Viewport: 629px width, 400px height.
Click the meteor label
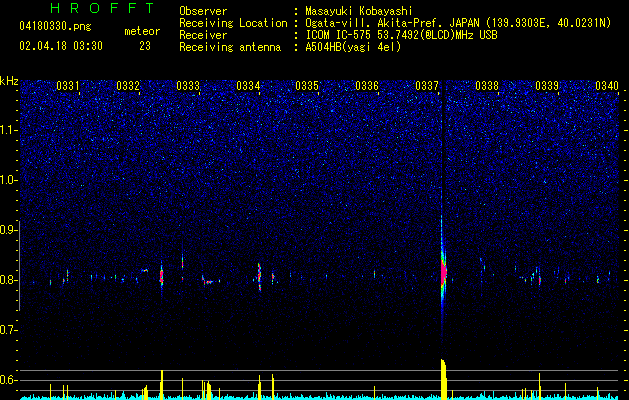[142, 31]
